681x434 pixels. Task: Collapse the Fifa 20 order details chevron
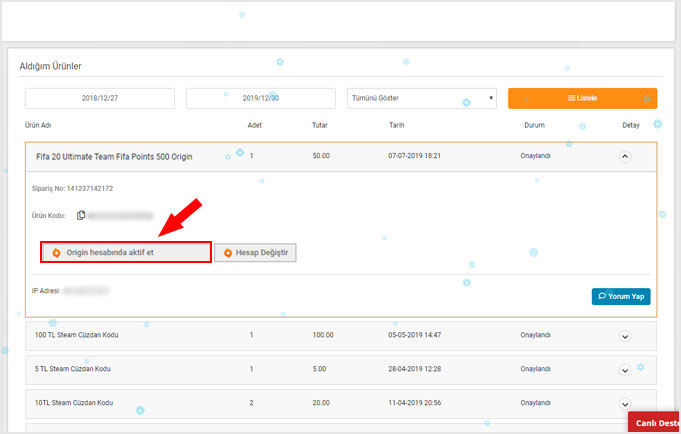pyautogui.click(x=625, y=156)
